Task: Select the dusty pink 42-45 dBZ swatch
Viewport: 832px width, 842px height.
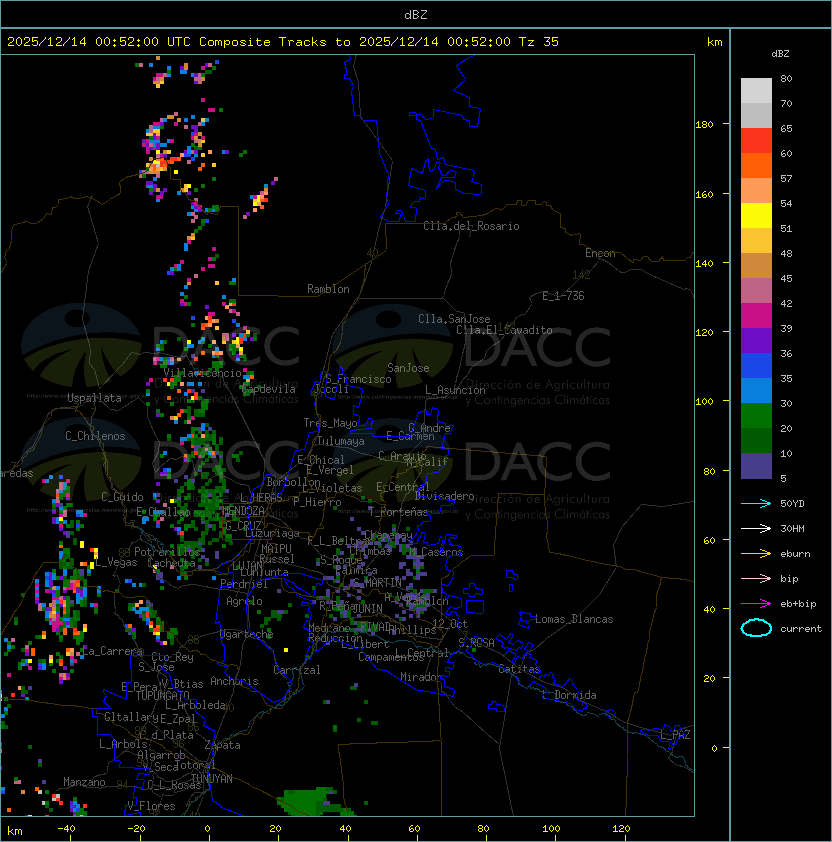Action: pyautogui.click(x=756, y=291)
